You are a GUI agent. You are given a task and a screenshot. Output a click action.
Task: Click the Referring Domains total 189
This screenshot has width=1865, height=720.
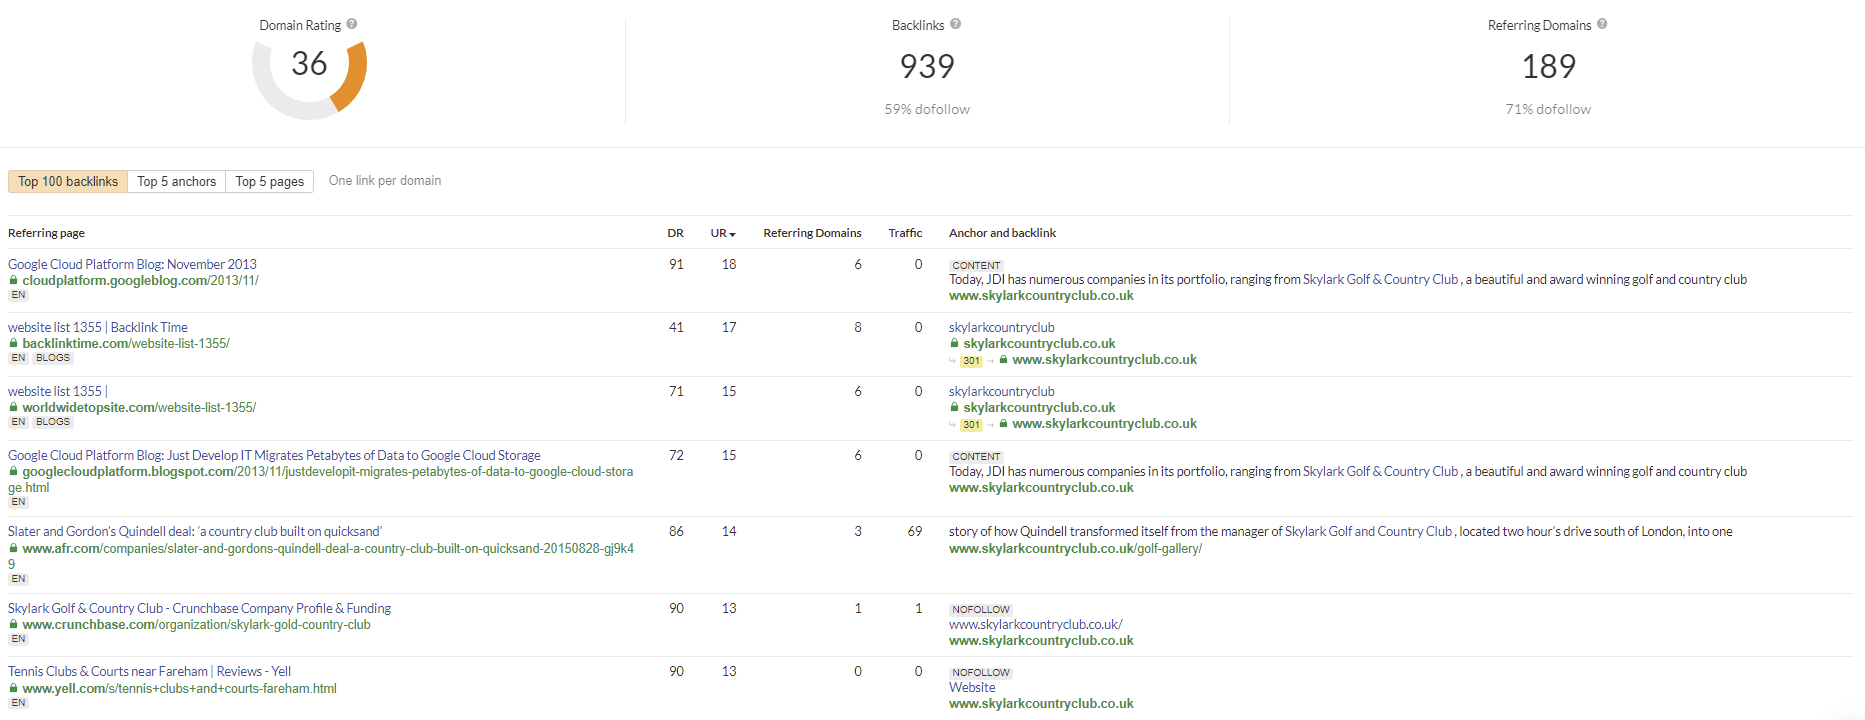coord(1548,66)
